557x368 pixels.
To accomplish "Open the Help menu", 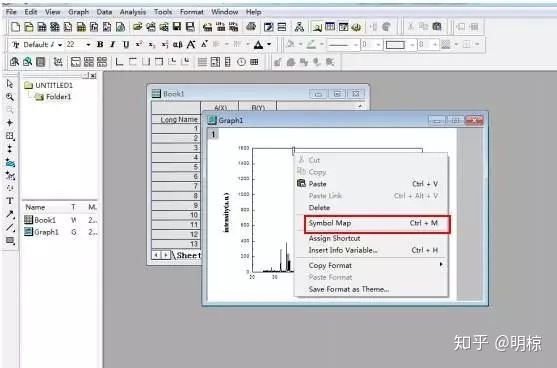I will pyautogui.click(x=253, y=12).
